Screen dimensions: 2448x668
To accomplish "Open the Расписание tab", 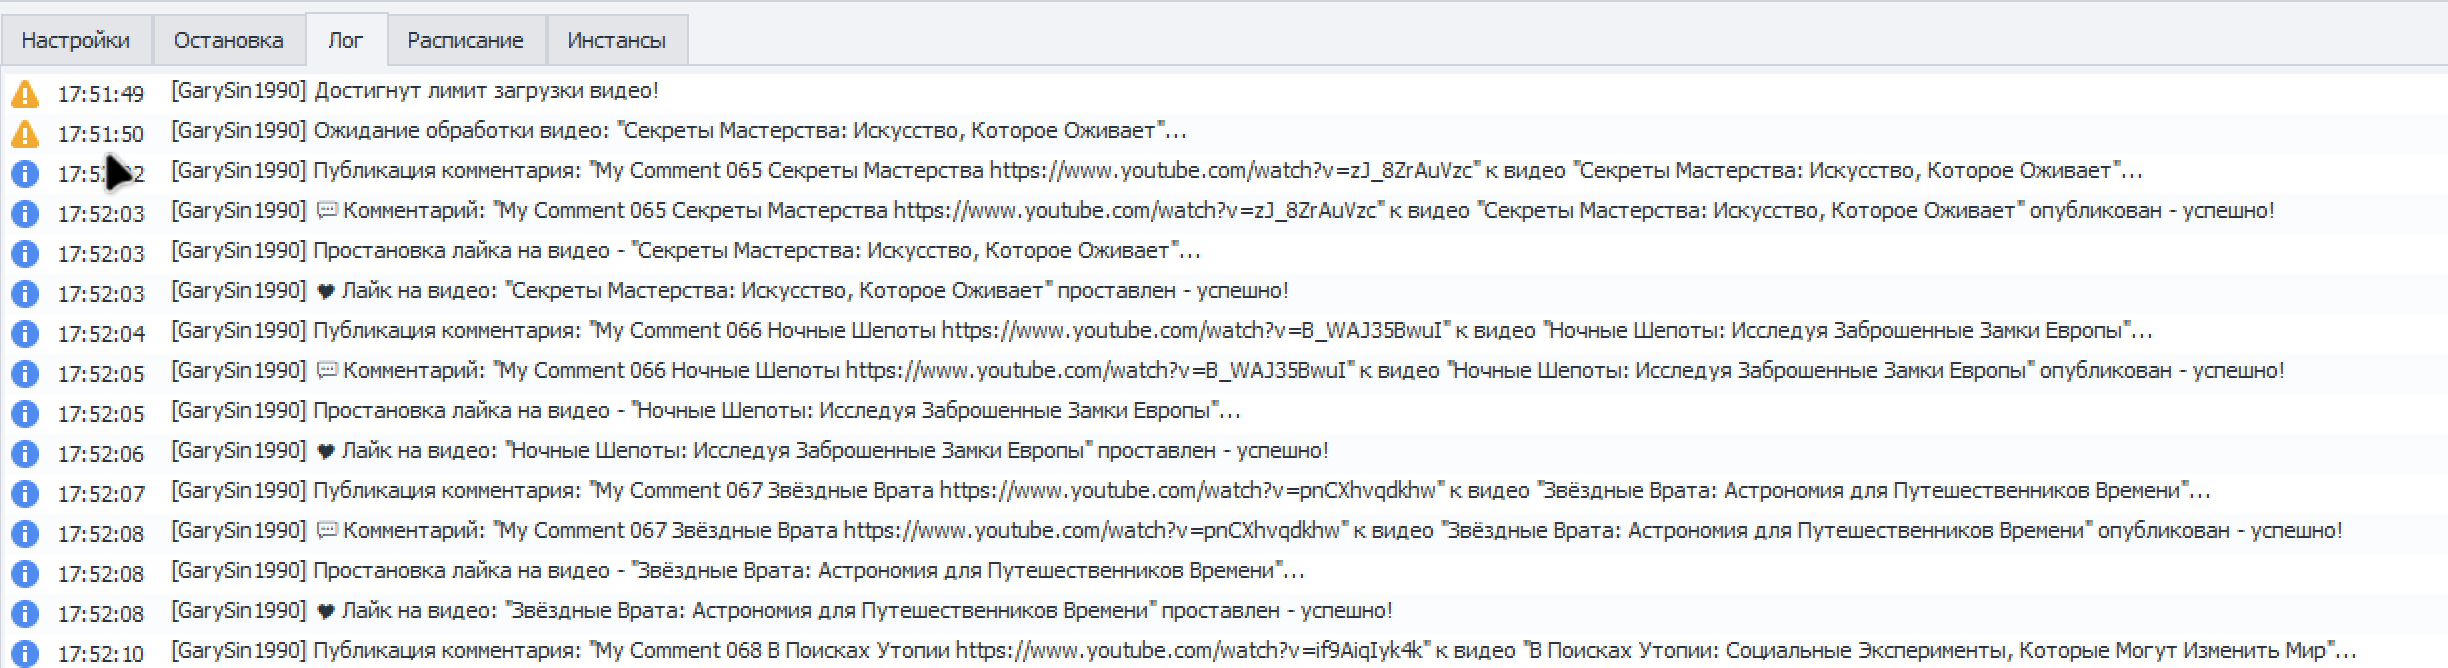I will 465,40.
